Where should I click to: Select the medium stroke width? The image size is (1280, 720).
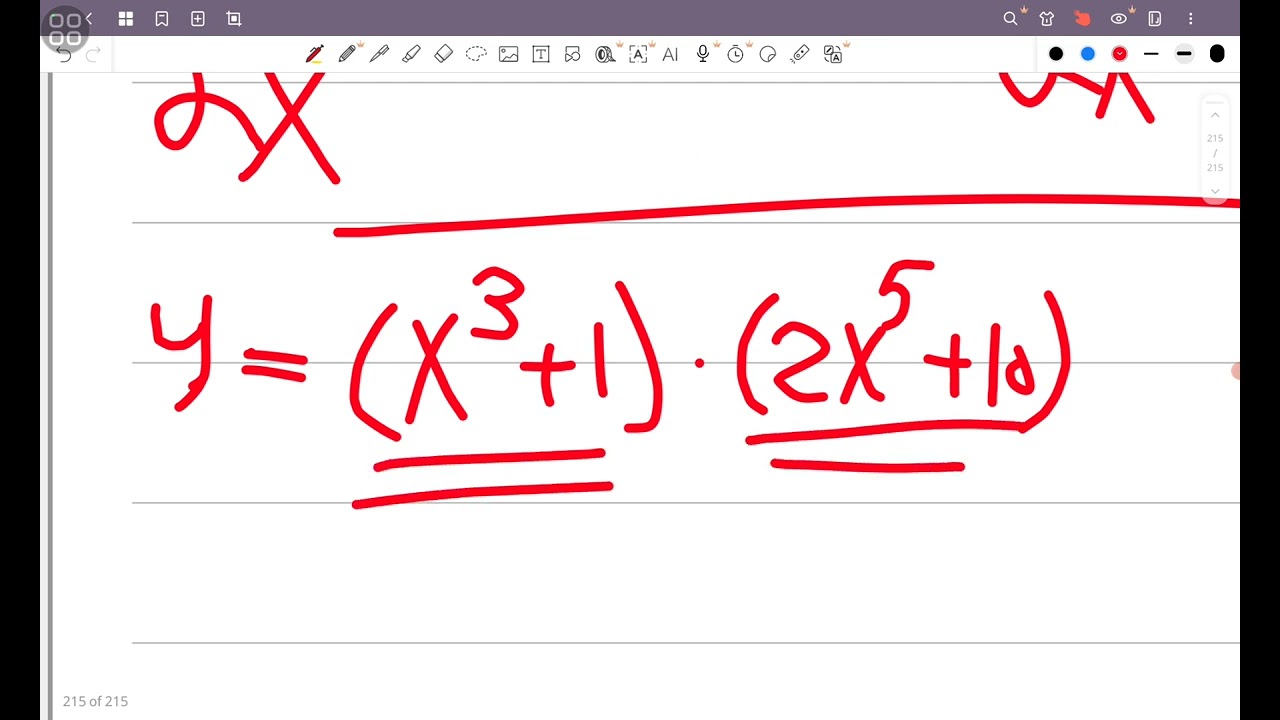1184,54
